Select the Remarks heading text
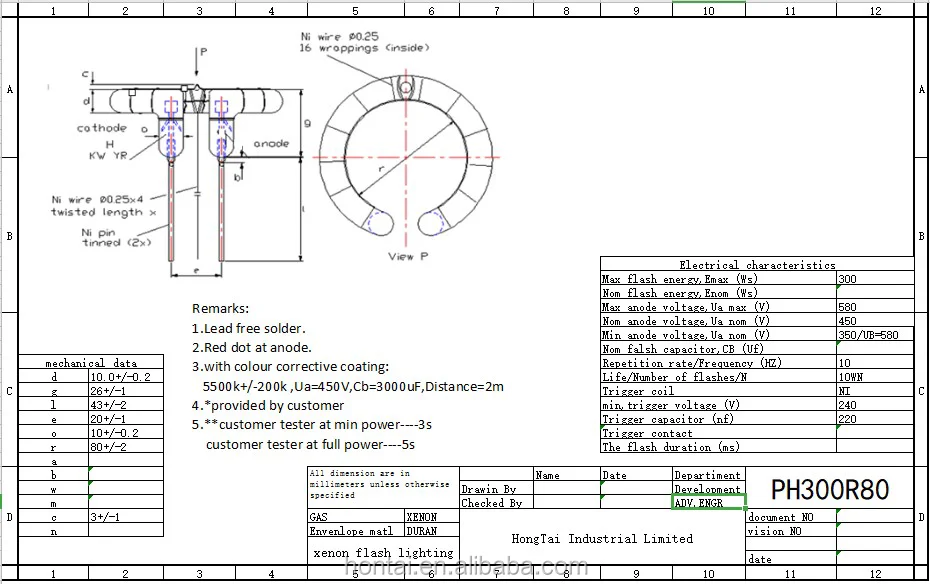The image size is (930, 584). coord(220,309)
